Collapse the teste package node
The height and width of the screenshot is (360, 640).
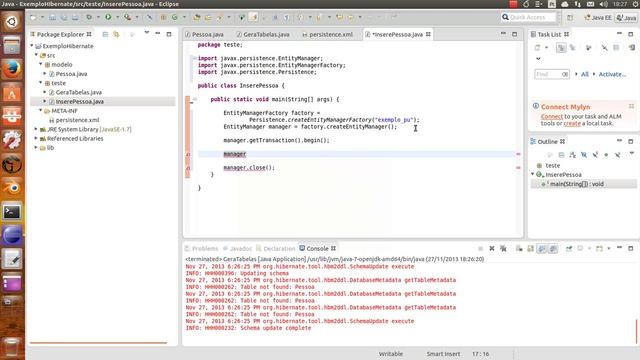41,82
